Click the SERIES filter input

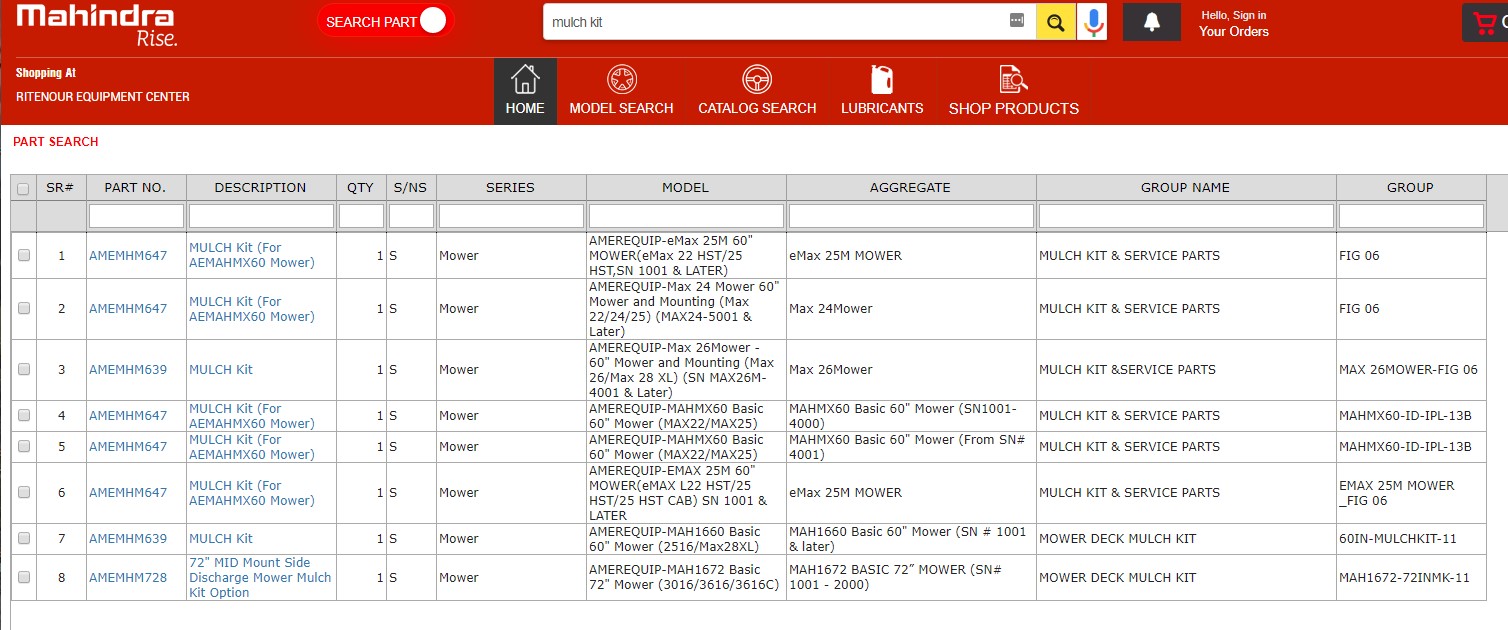511,216
